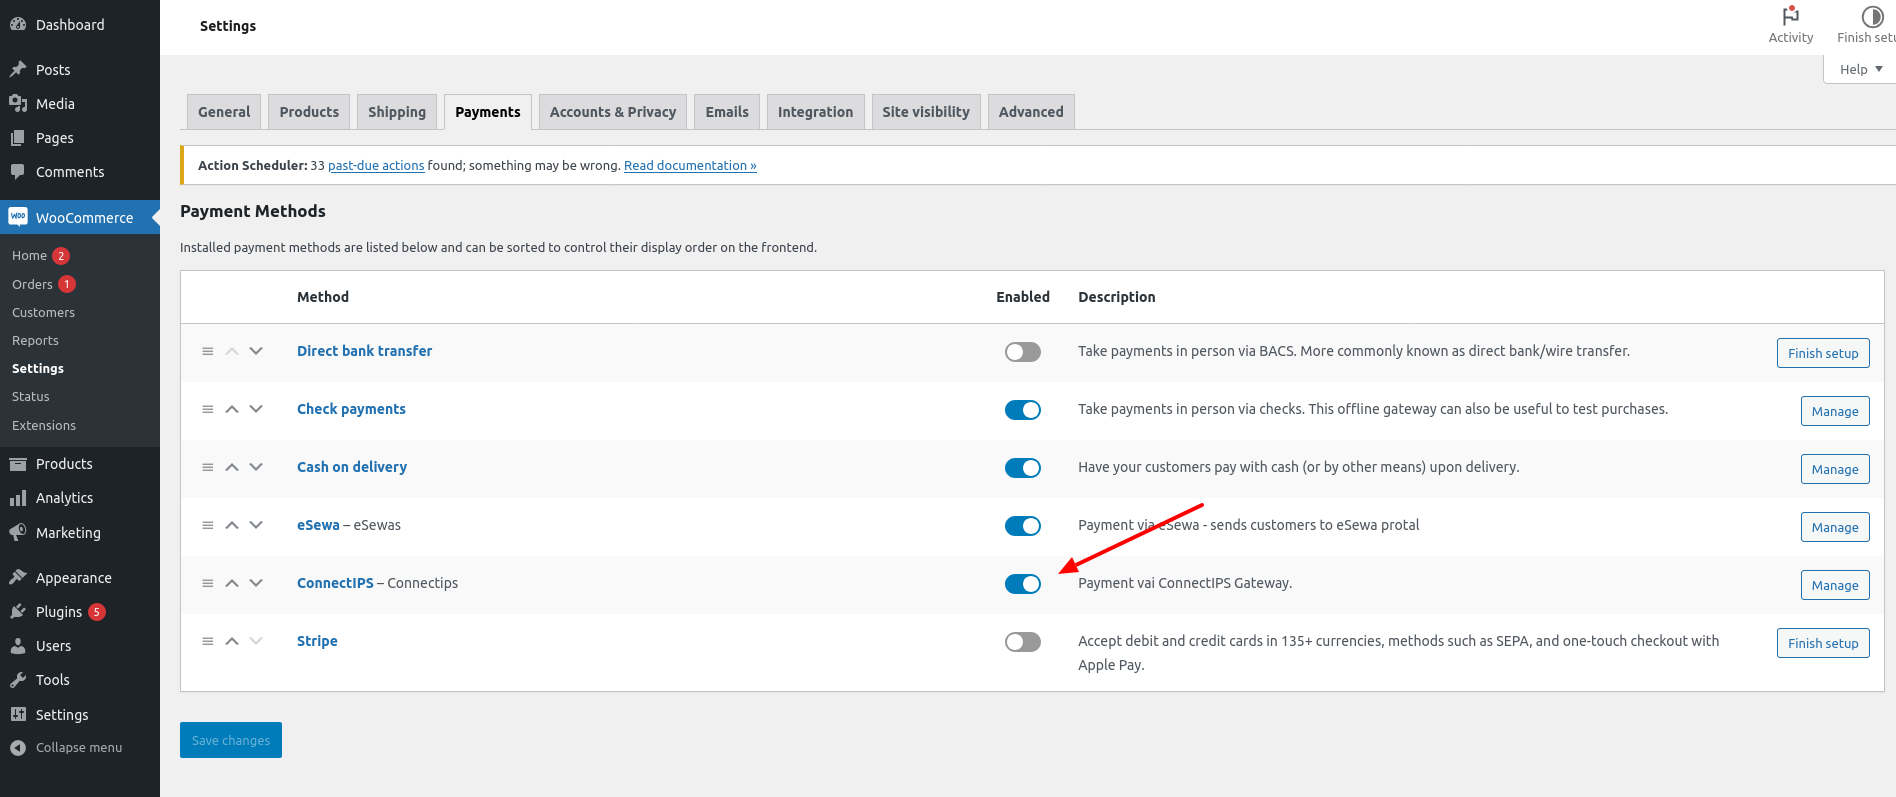Click Manage for Check payments
The width and height of the screenshot is (1896, 797).
coord(1835,411)
